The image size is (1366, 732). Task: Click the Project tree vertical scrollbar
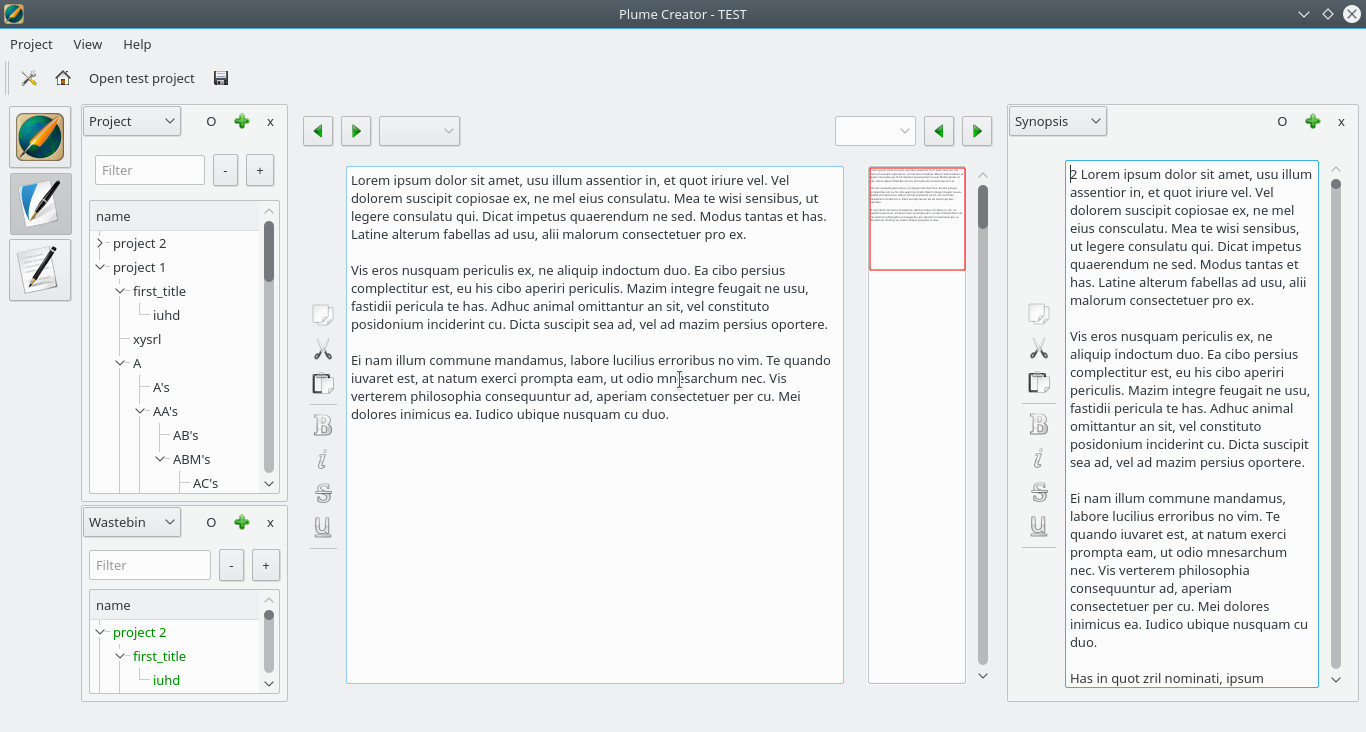click(268, 347)
